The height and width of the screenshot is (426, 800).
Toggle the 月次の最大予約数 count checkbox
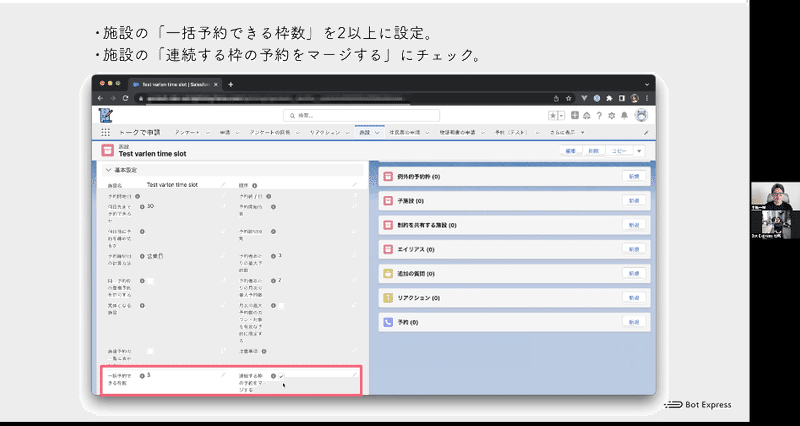coord(281,306)
